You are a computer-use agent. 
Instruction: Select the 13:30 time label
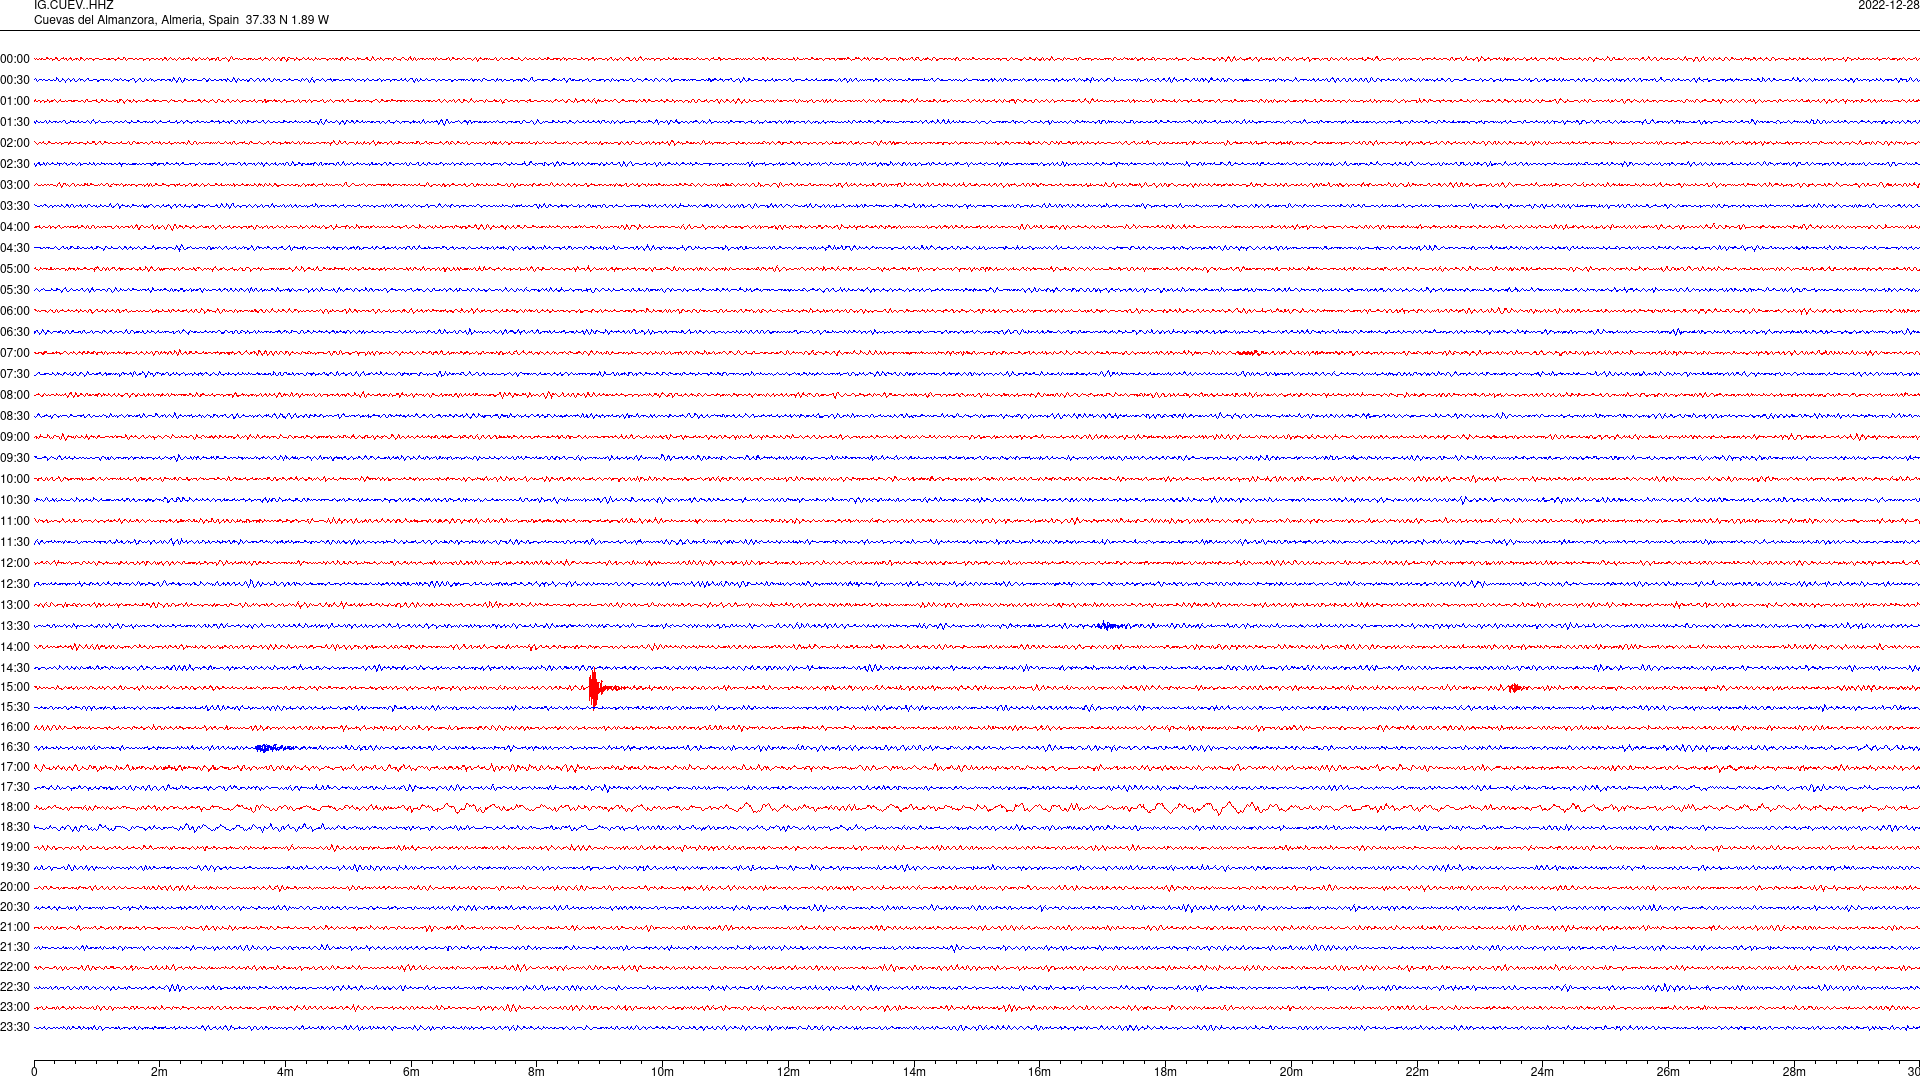pos(15,626)
